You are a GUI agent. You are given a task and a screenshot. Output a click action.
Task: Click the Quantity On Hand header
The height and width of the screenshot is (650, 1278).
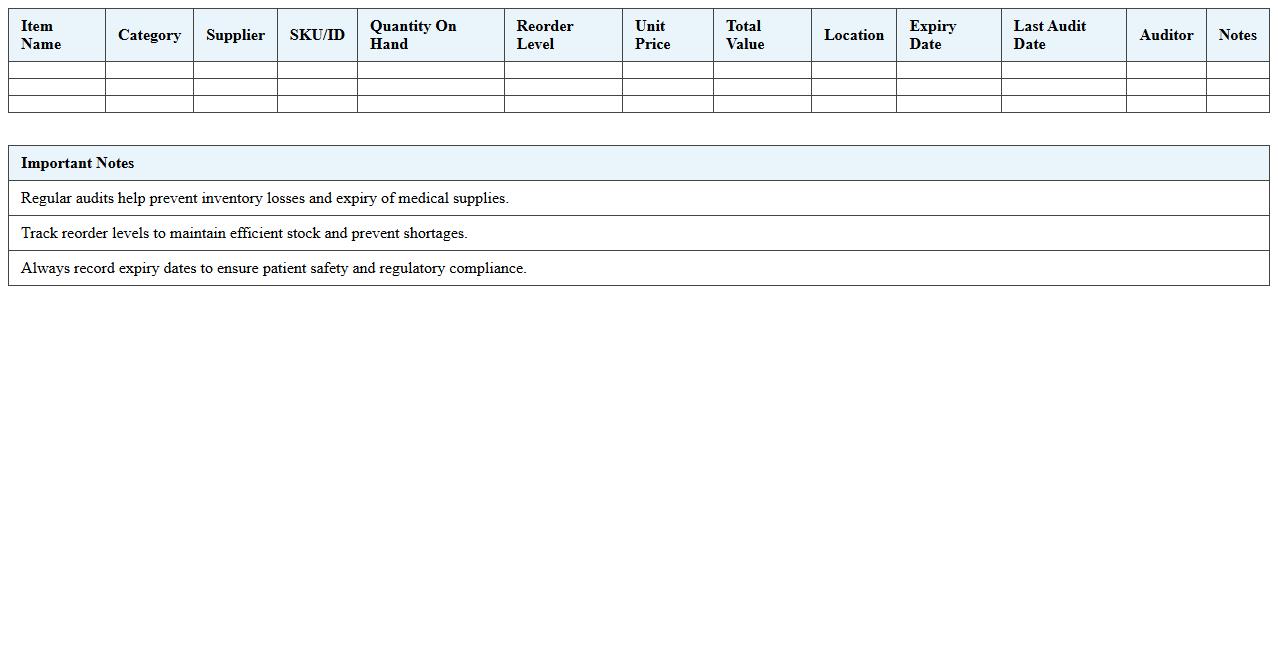pyautogui.click(x=413, y=35)
